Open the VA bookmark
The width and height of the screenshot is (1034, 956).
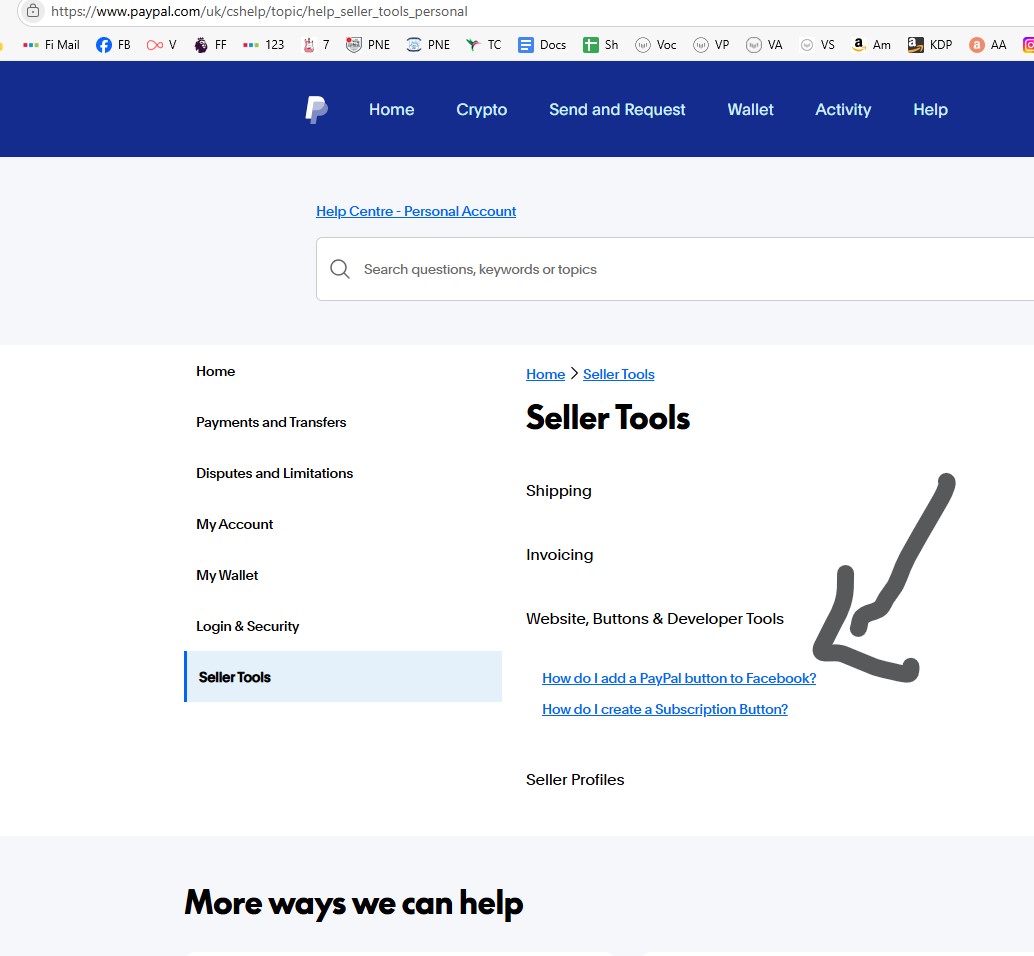click(764, 45)
